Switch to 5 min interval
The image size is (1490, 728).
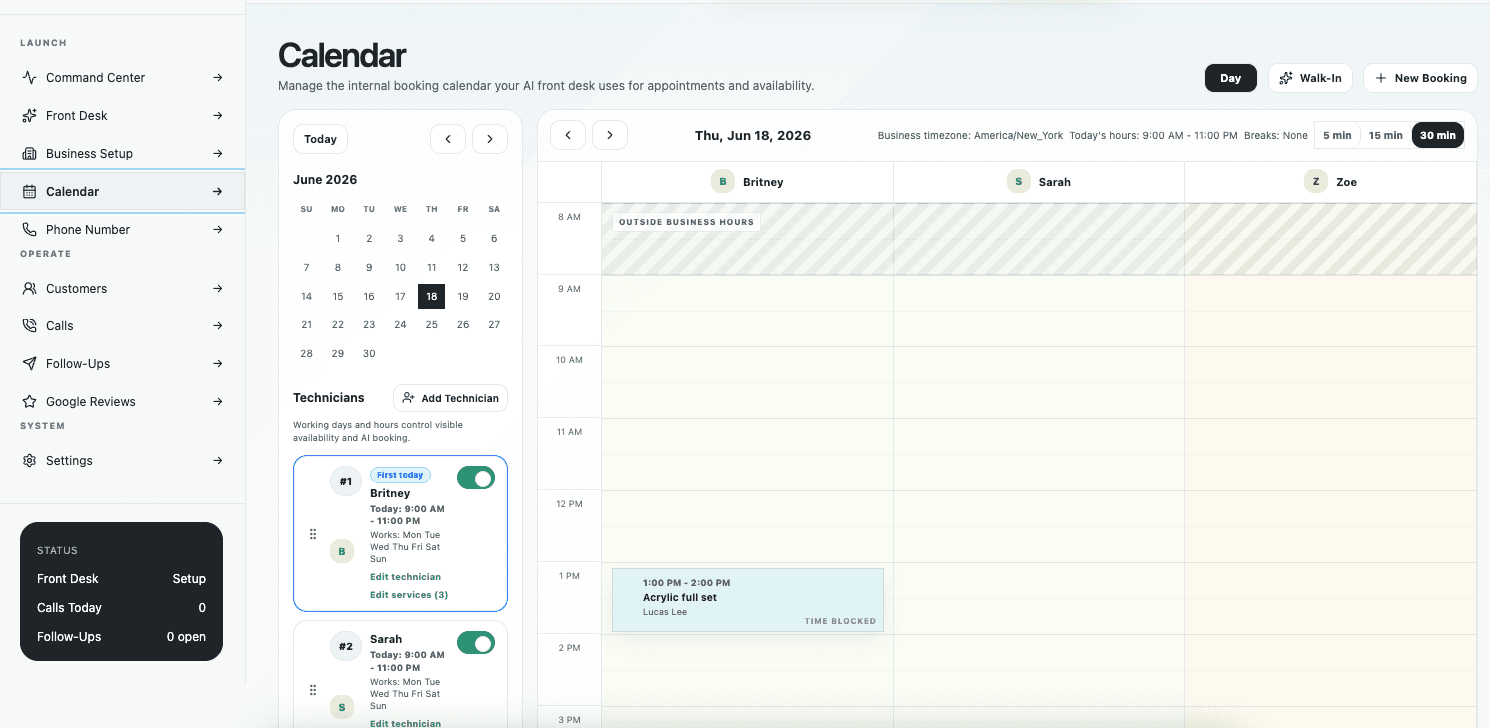pos(1337,135)
